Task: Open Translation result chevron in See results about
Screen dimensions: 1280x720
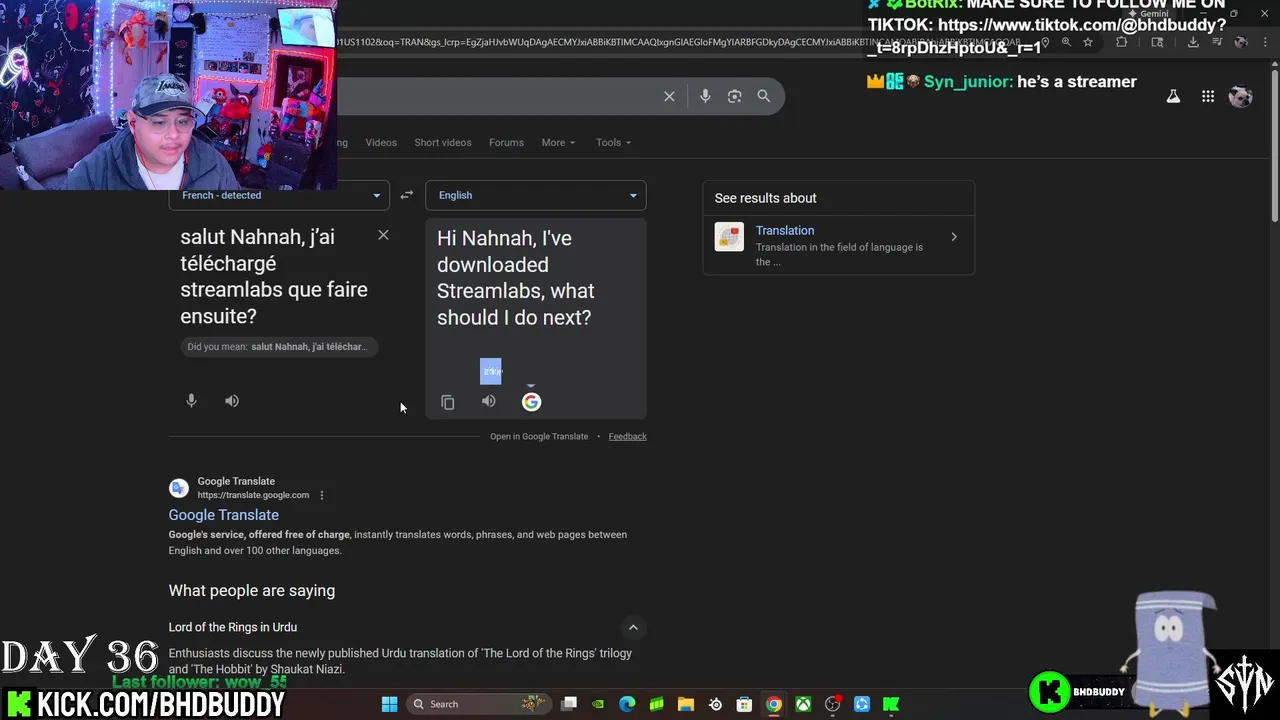Action: coord(953,237)
